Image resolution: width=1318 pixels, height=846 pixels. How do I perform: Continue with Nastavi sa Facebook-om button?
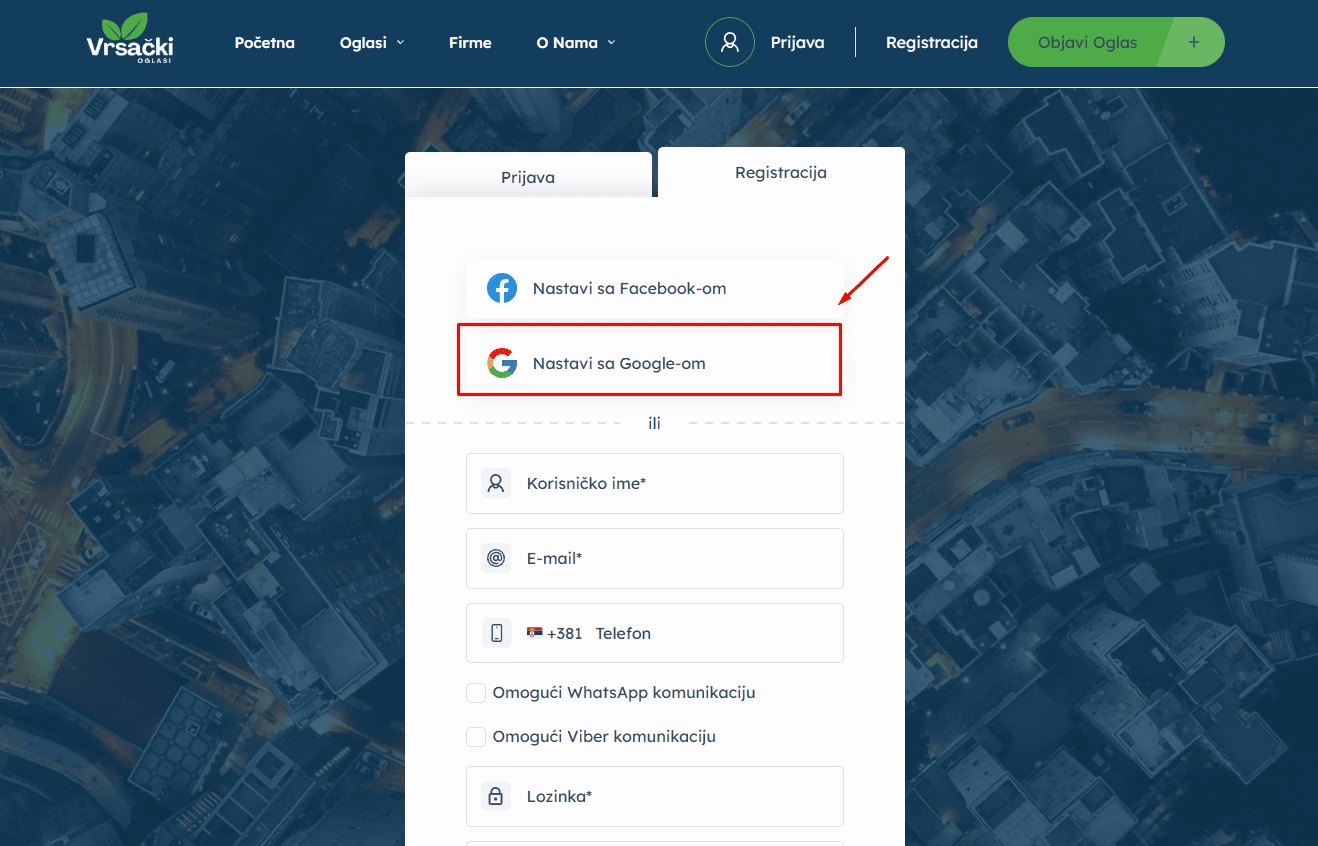point(655,288)
